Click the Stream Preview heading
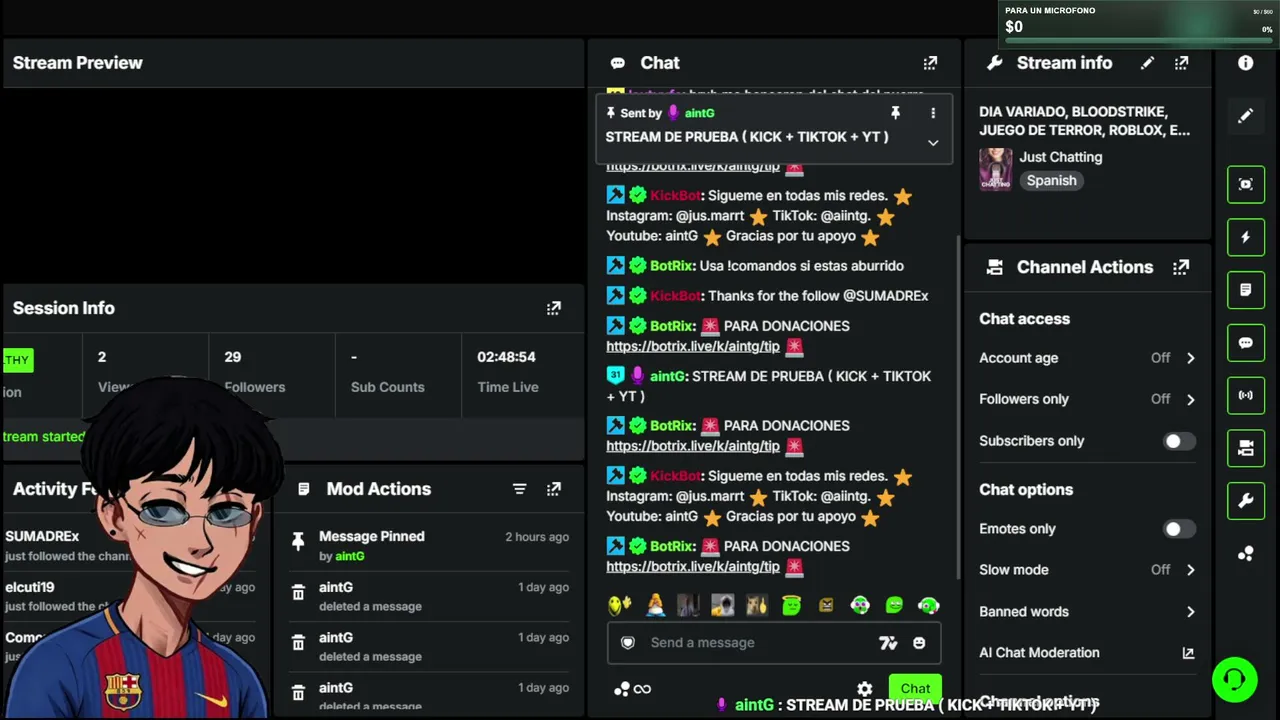This screenshot has height=720, width=1280. coord(78,63)
